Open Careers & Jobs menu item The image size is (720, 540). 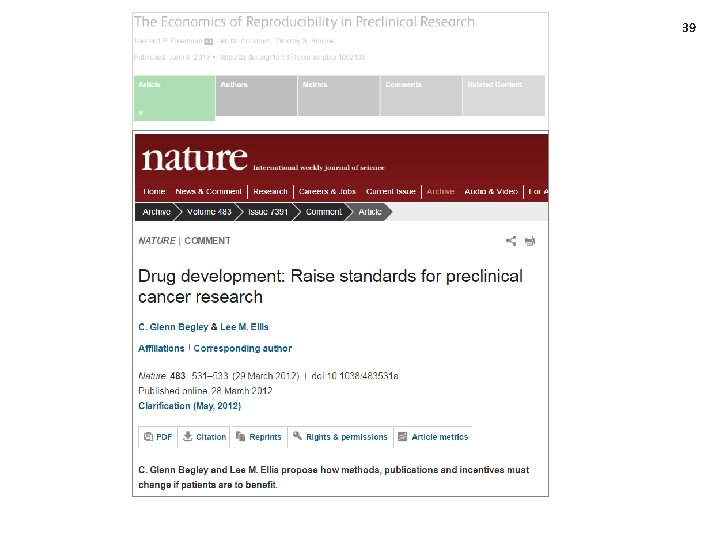point(327,191)
